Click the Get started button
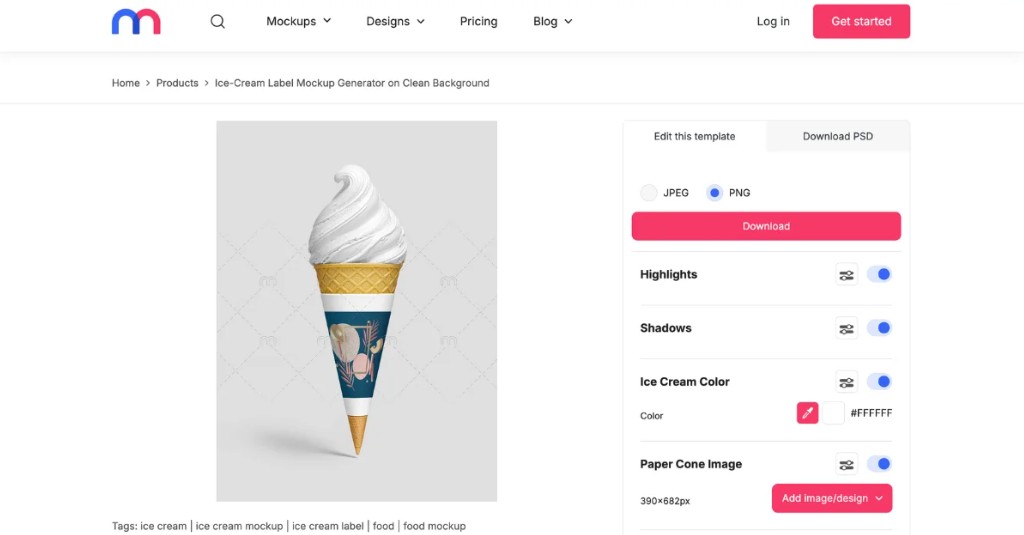The height and width of the screenshot is (535, 1024). [x=861, y=21]
